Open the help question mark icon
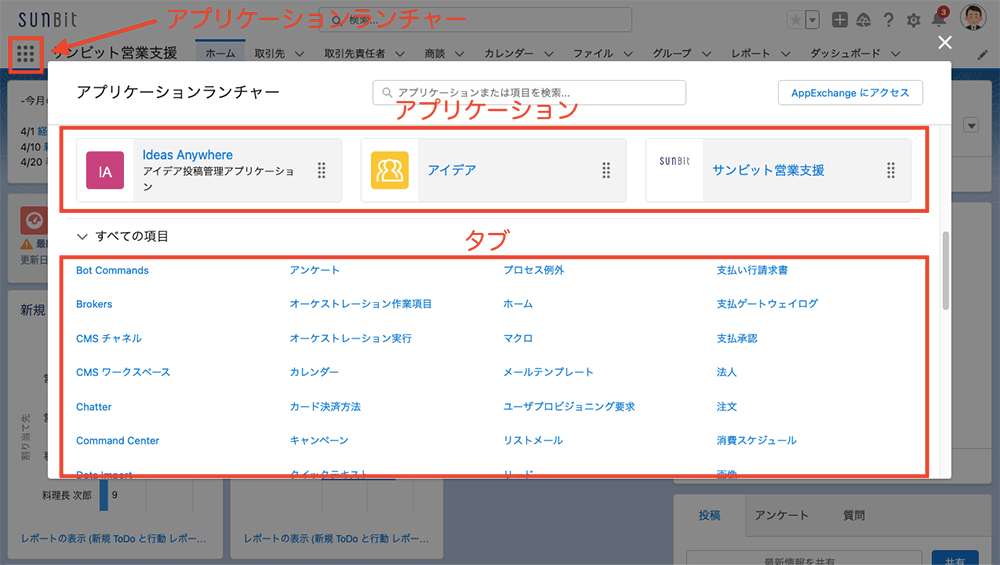The width and height of the screenshot is (1000, 565). [x=888, y=20]
